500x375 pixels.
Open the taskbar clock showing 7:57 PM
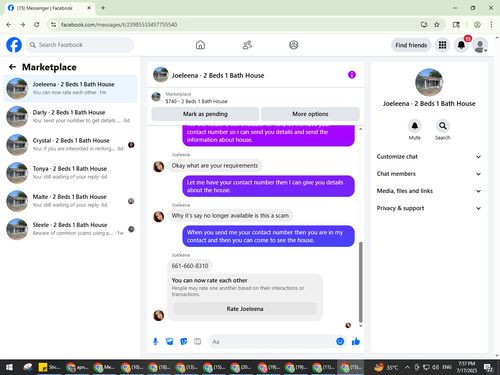[x=466, y=367]
